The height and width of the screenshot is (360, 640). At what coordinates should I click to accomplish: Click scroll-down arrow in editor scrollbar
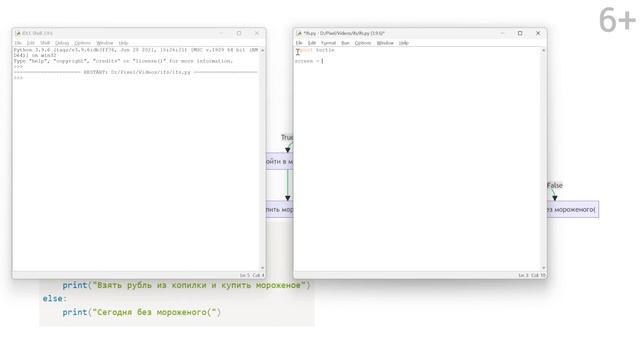pyautogui.click(x=543, y=268)
